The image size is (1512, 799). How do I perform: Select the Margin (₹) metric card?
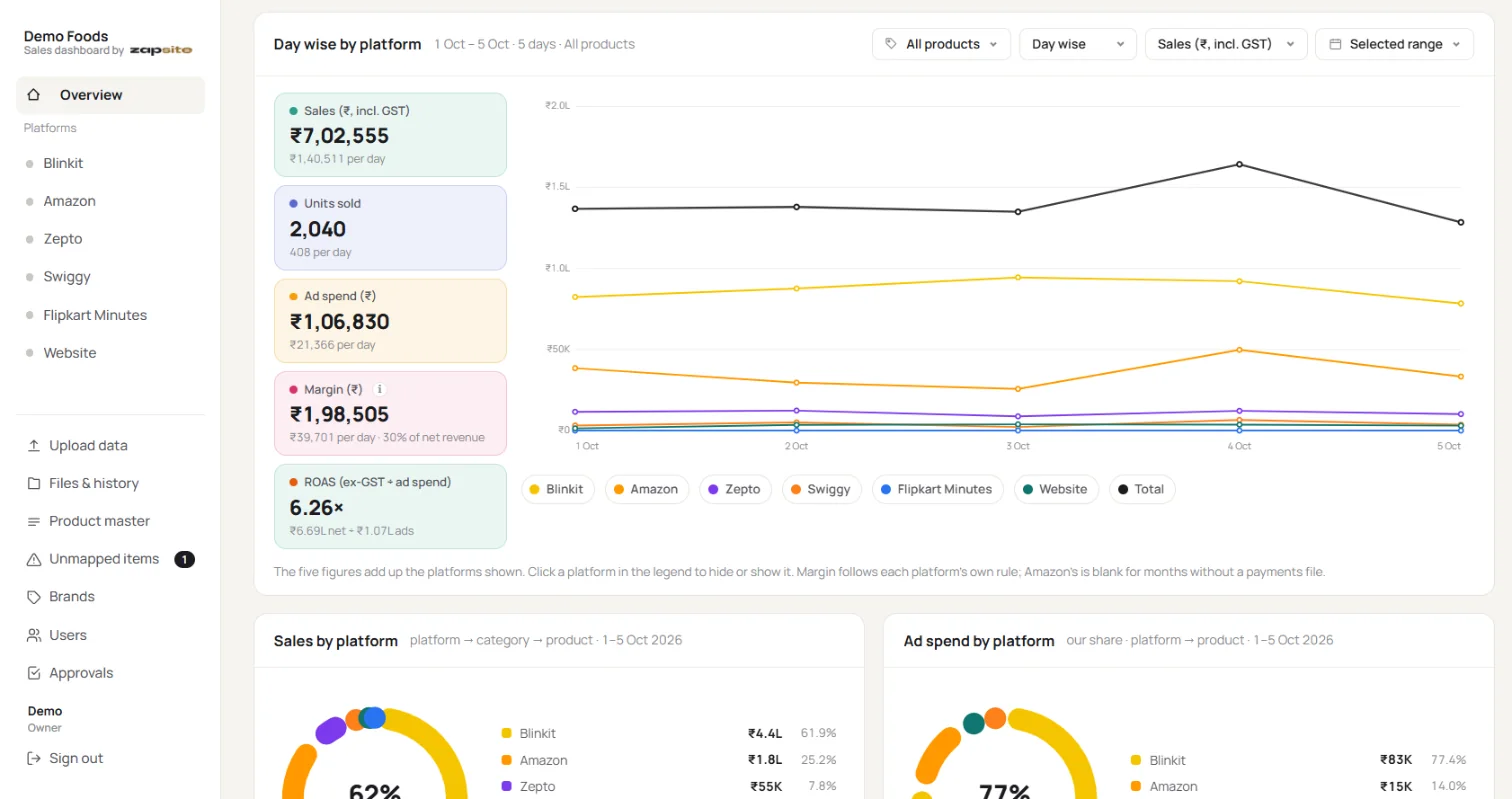(x=390, y=413)
